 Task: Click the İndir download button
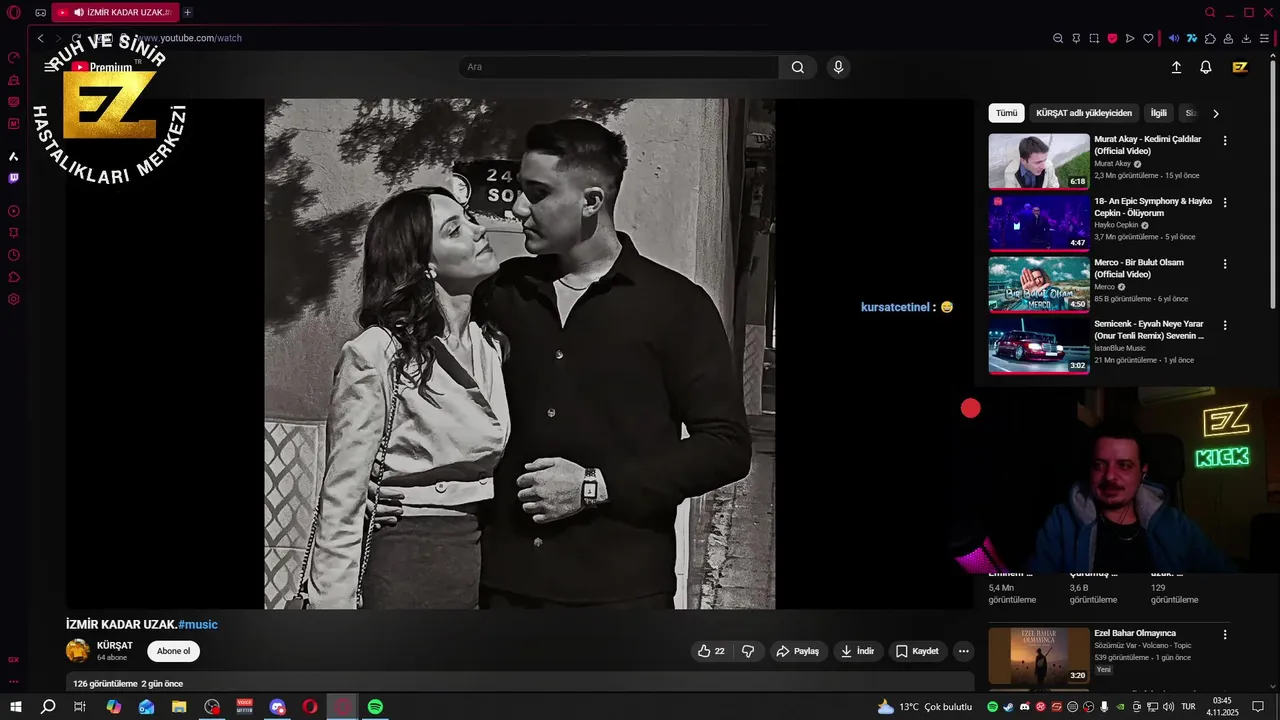point(857,651)
